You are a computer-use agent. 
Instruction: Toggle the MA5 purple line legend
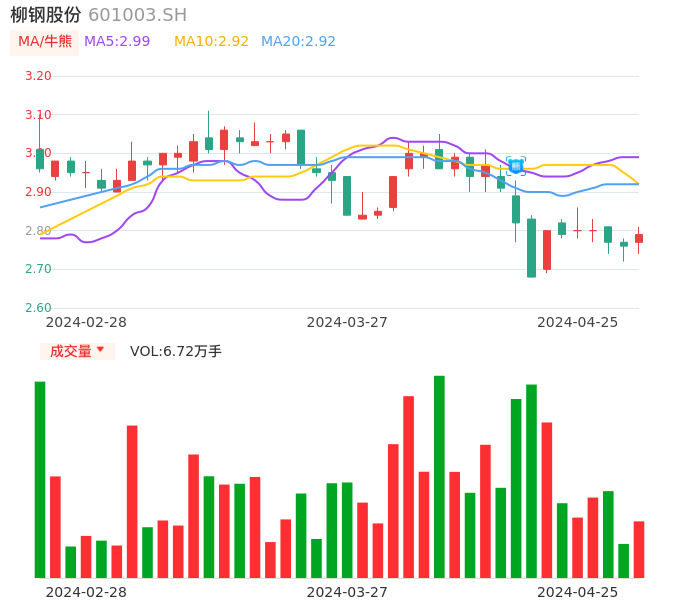(x=117, y=42)
